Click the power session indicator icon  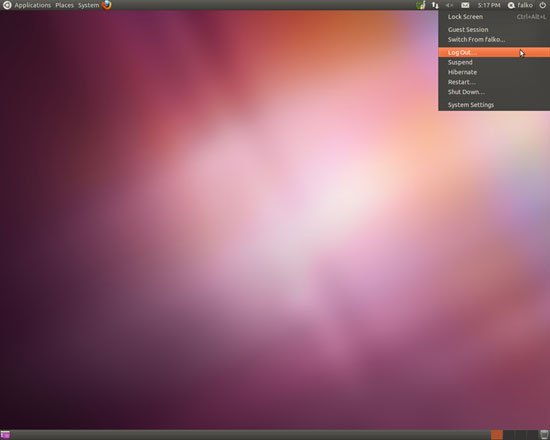(542, 5)
